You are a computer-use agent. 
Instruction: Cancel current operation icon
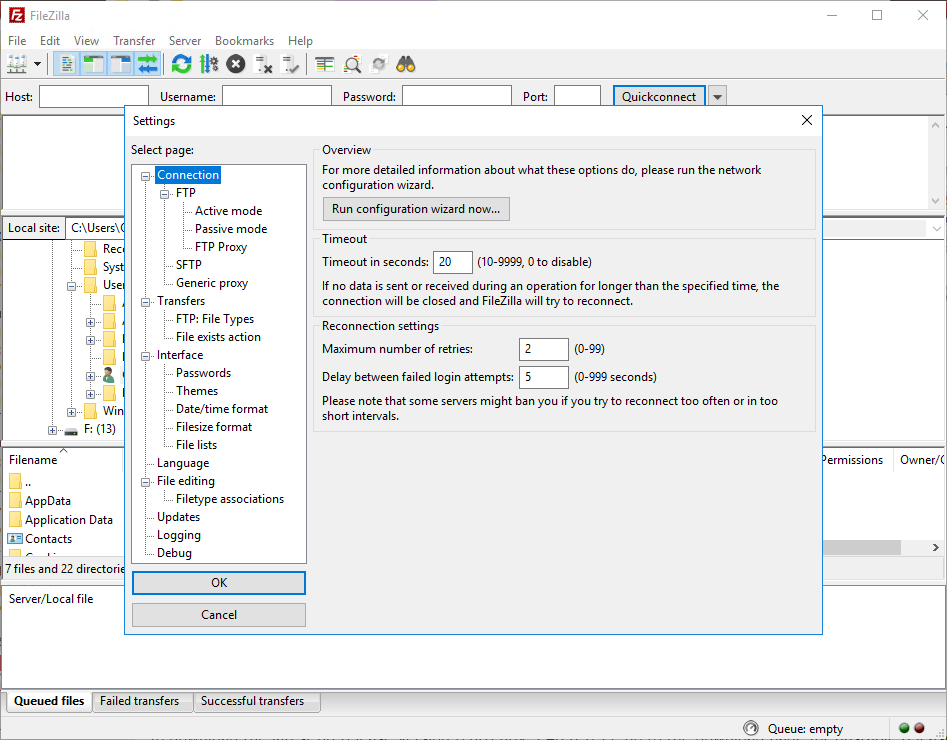(236, 64)
